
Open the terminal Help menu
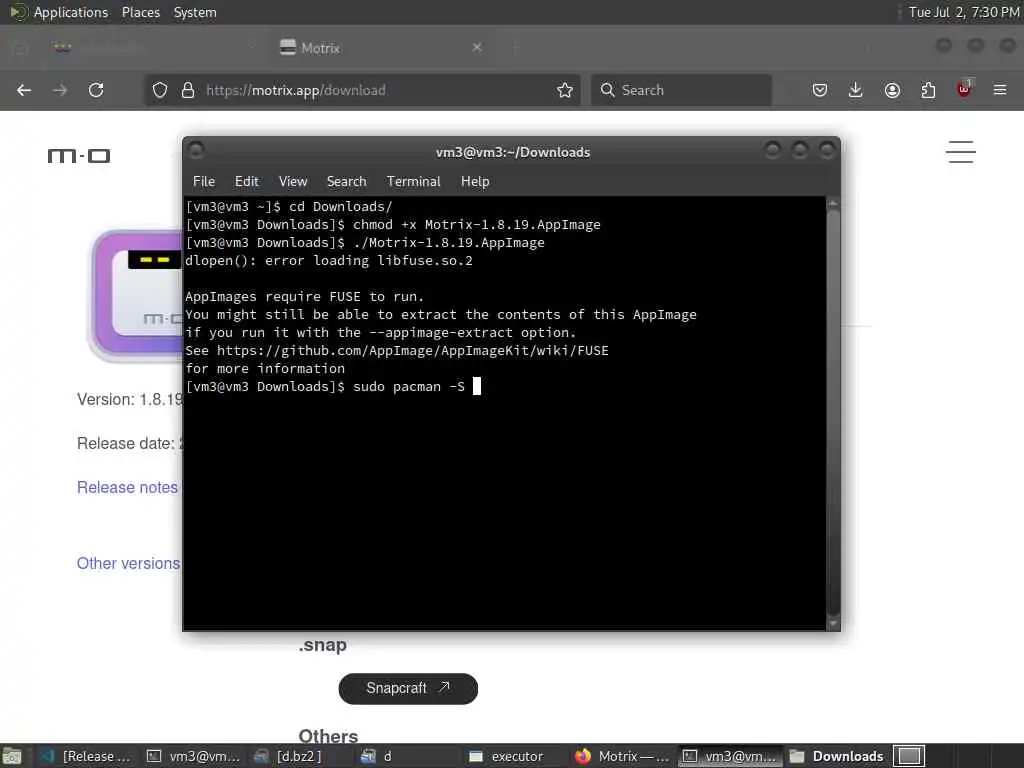[475, 182]
